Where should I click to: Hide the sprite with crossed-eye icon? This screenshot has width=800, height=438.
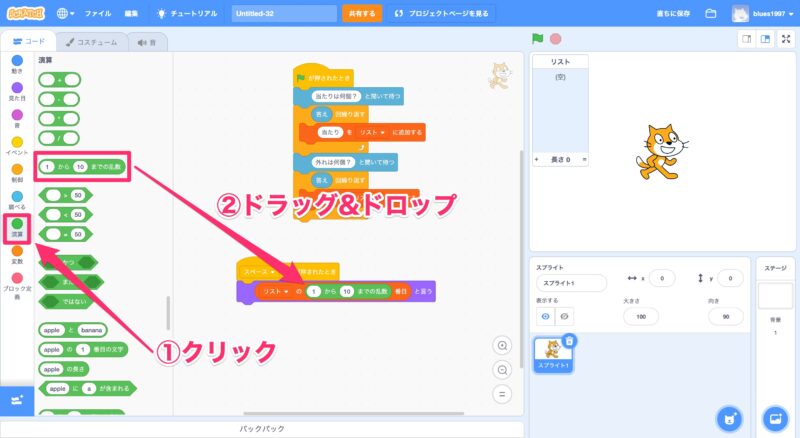click(x=565, y=316)
